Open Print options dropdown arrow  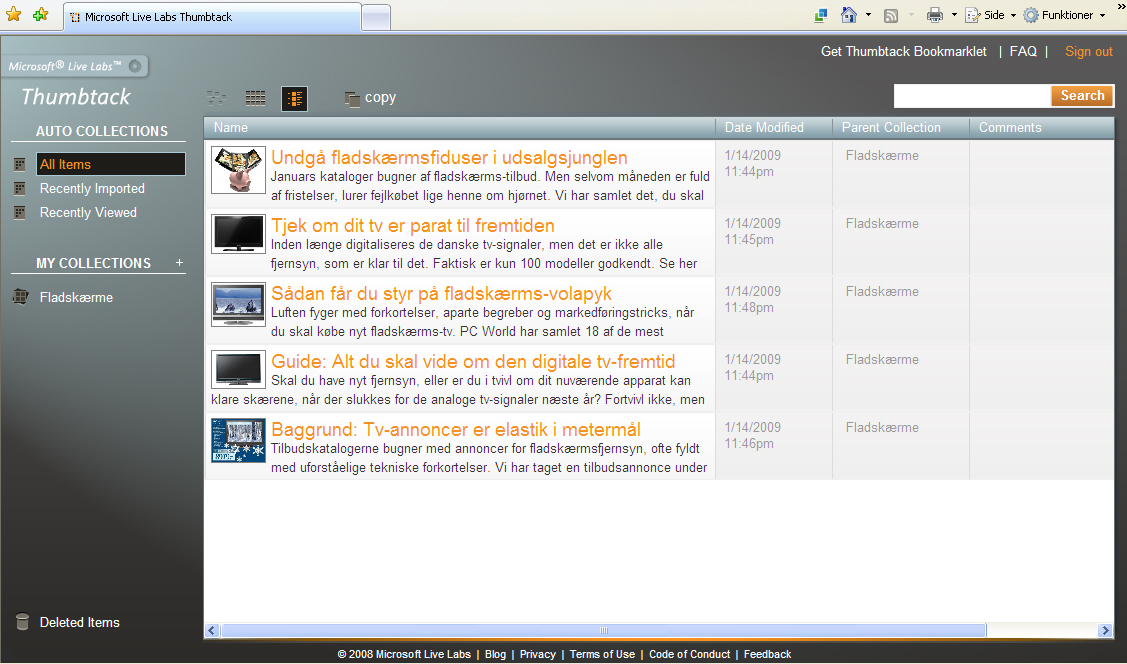(954, 15)
